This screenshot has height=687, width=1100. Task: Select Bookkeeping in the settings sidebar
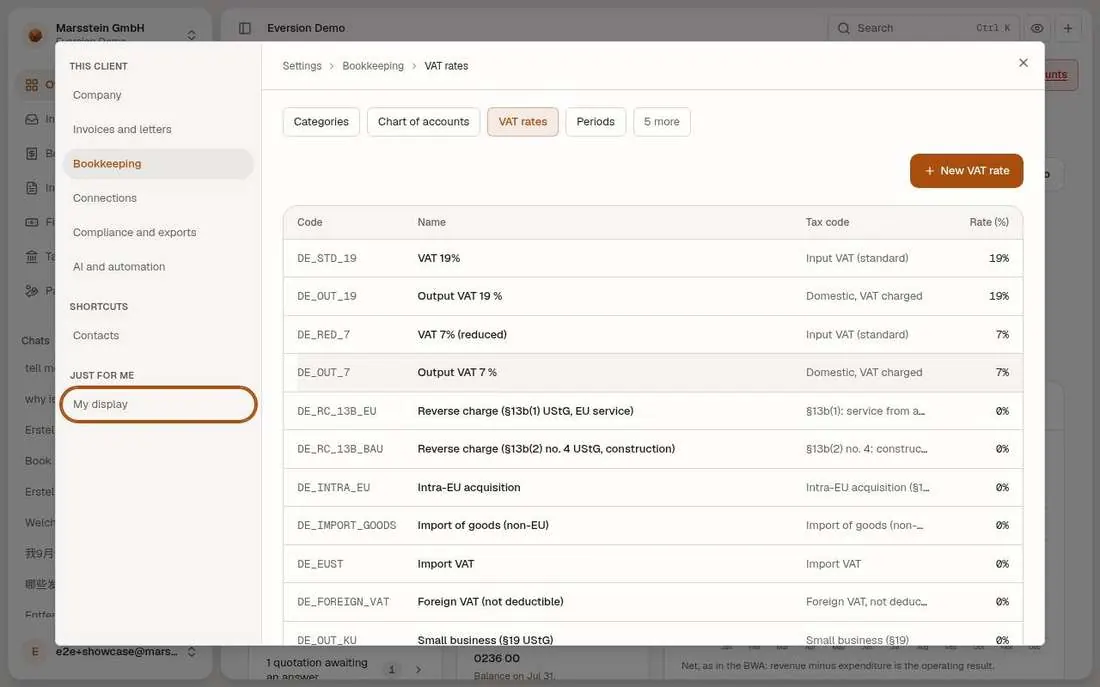coord(158,164)
